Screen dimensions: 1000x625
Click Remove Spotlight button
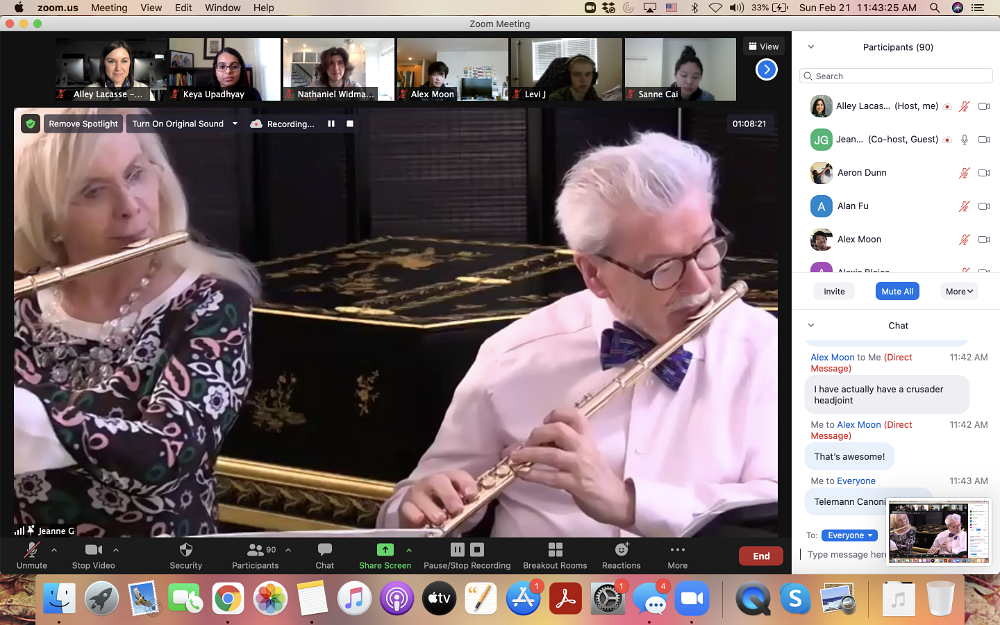(84, 124)
